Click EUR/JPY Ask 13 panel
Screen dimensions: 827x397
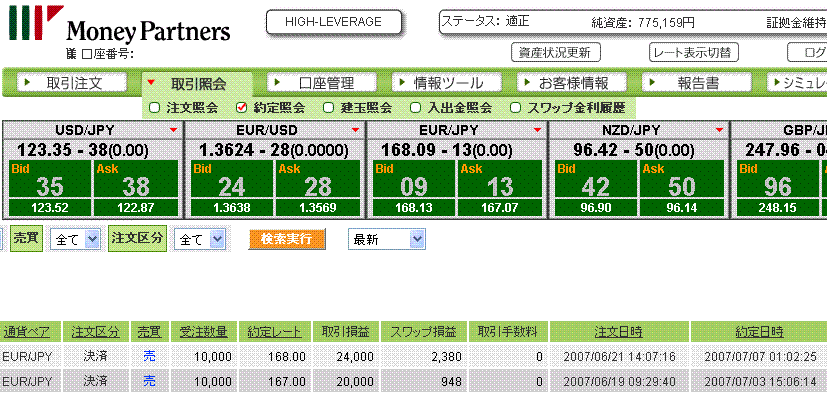[x=500, y=179]
